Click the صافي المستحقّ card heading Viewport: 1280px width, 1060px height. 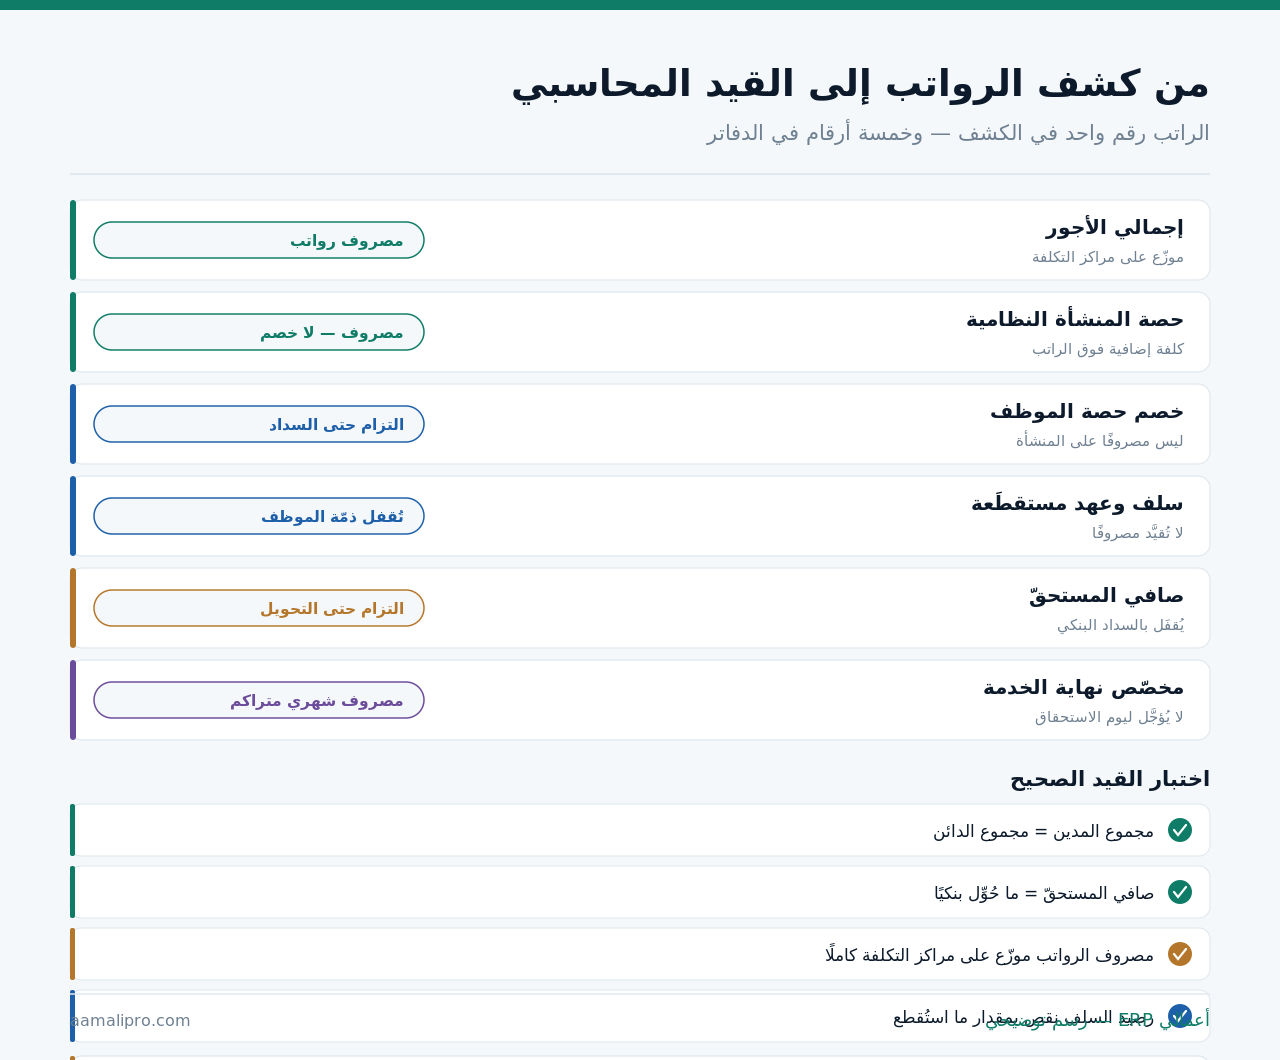pyautogui.click(x=1106, y=595)
